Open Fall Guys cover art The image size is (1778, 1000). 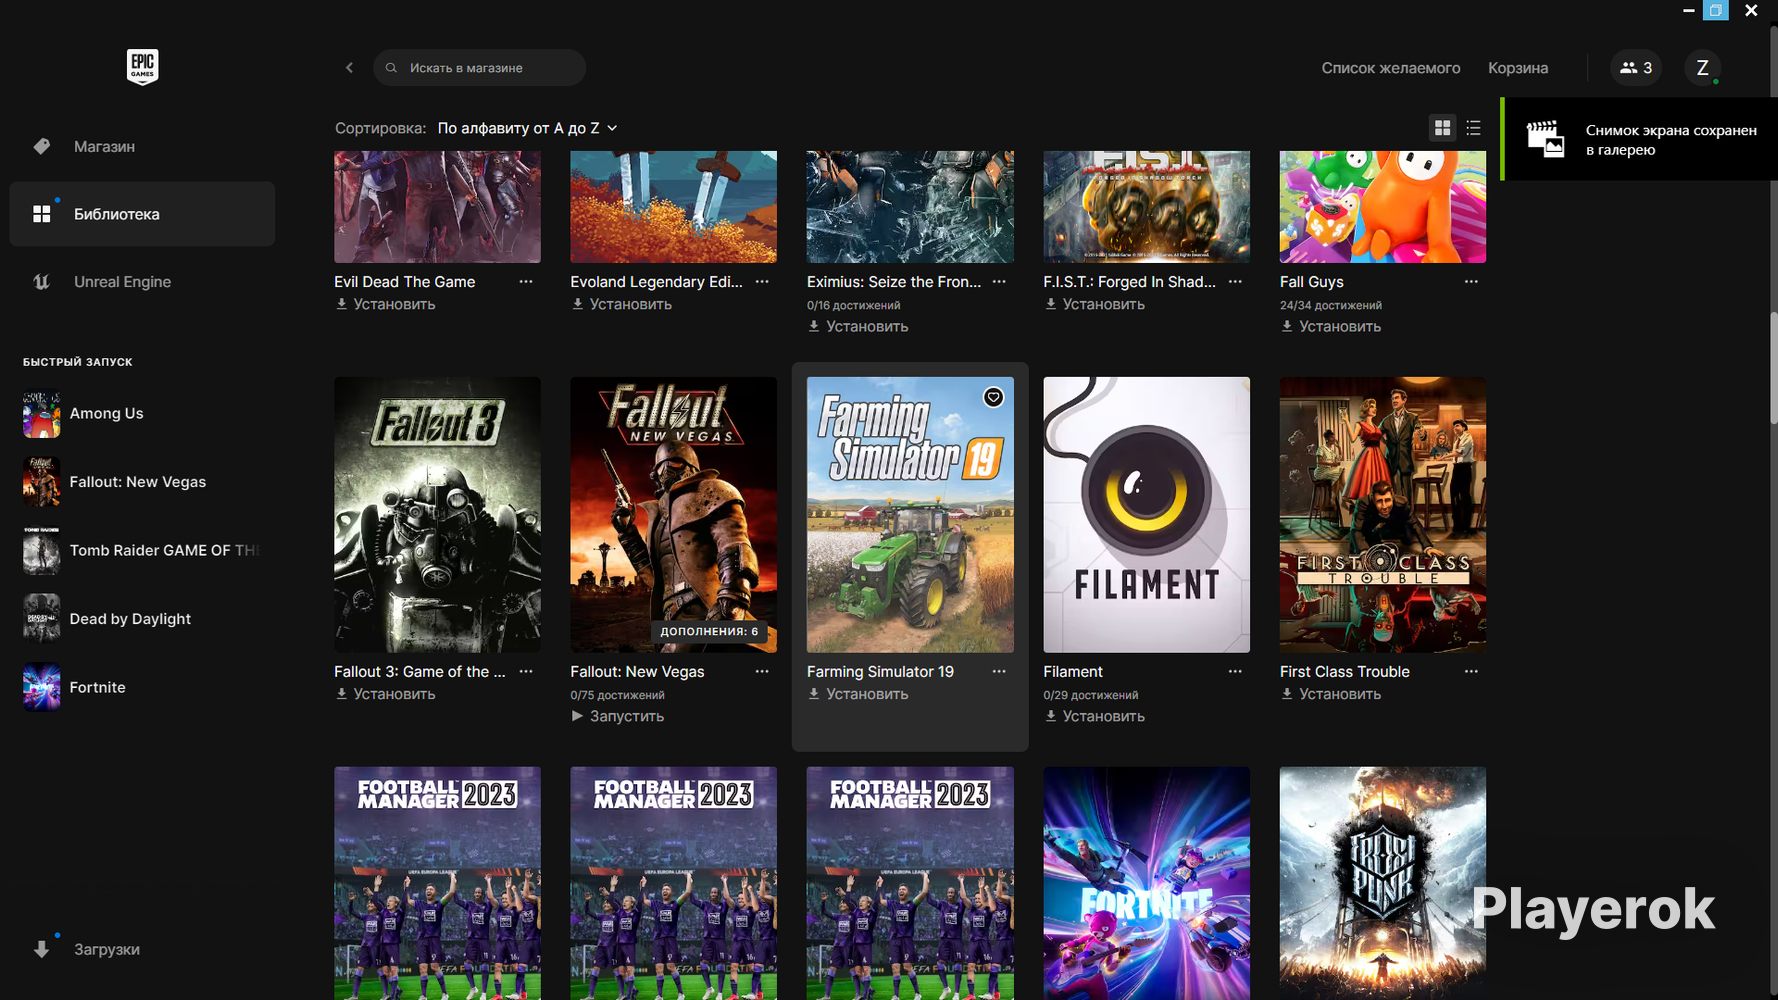point(1383,207)
